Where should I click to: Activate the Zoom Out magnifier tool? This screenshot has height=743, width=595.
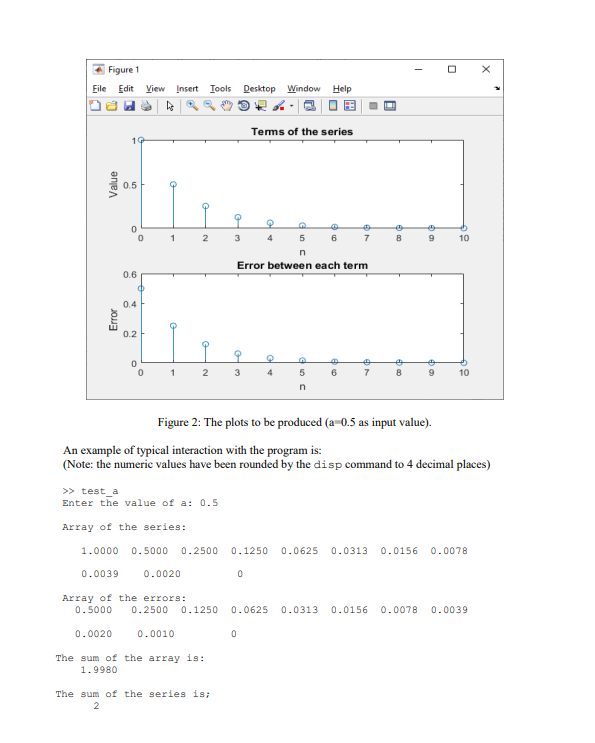click(209, 105)
